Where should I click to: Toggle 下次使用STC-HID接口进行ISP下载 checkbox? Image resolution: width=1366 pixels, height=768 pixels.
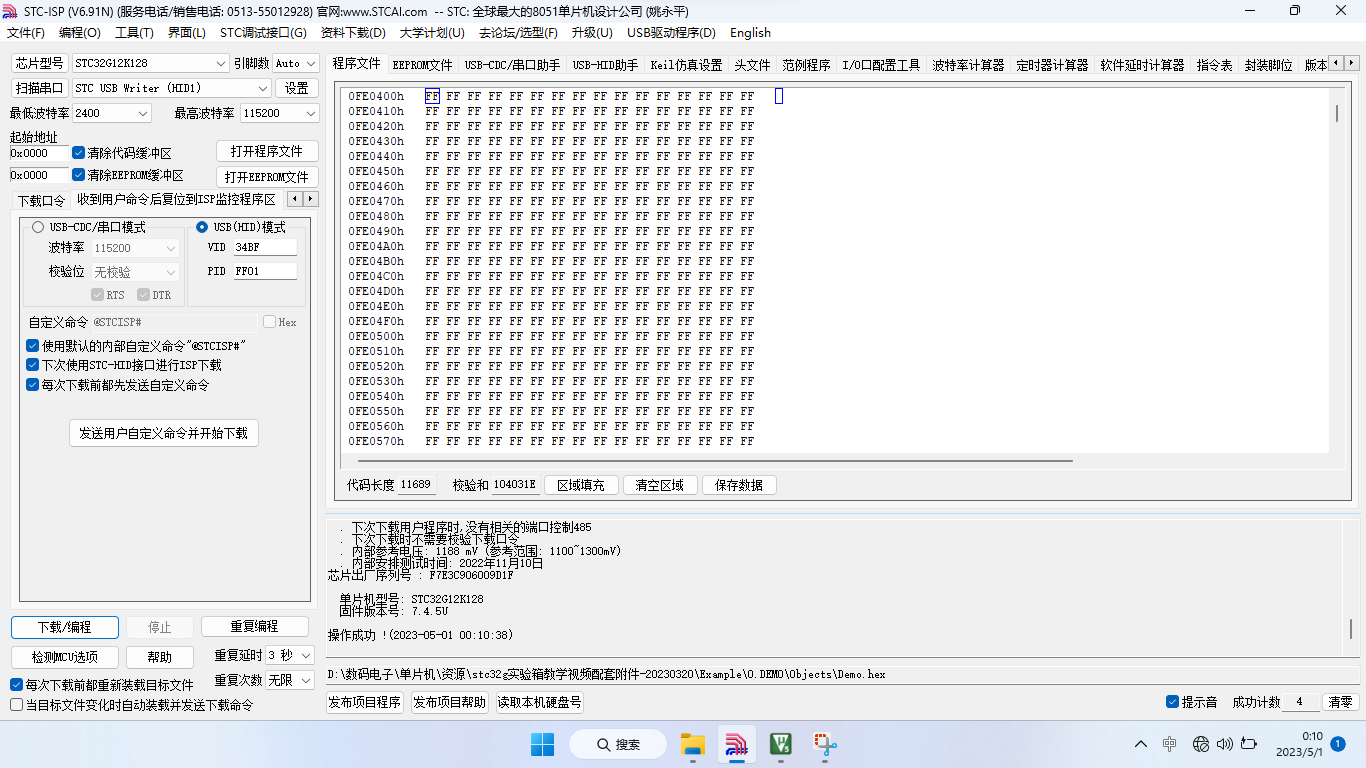(x=33, y=365)
